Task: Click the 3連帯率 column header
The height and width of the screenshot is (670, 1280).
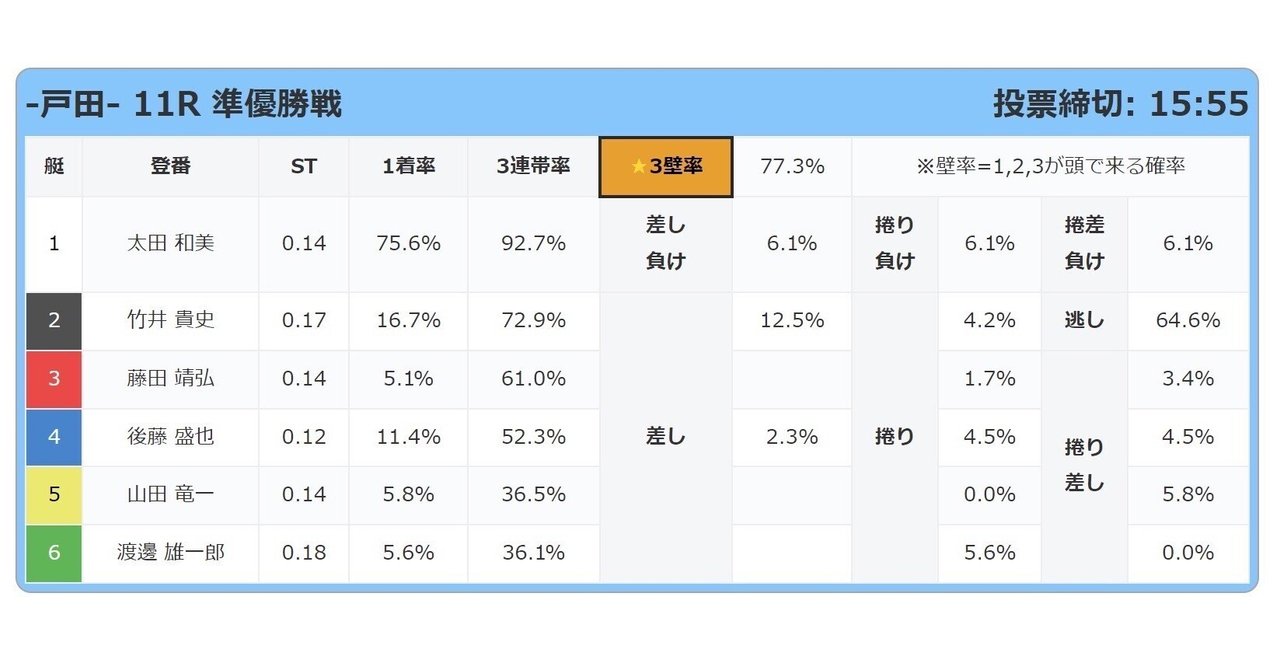Action: pos(533,167)
